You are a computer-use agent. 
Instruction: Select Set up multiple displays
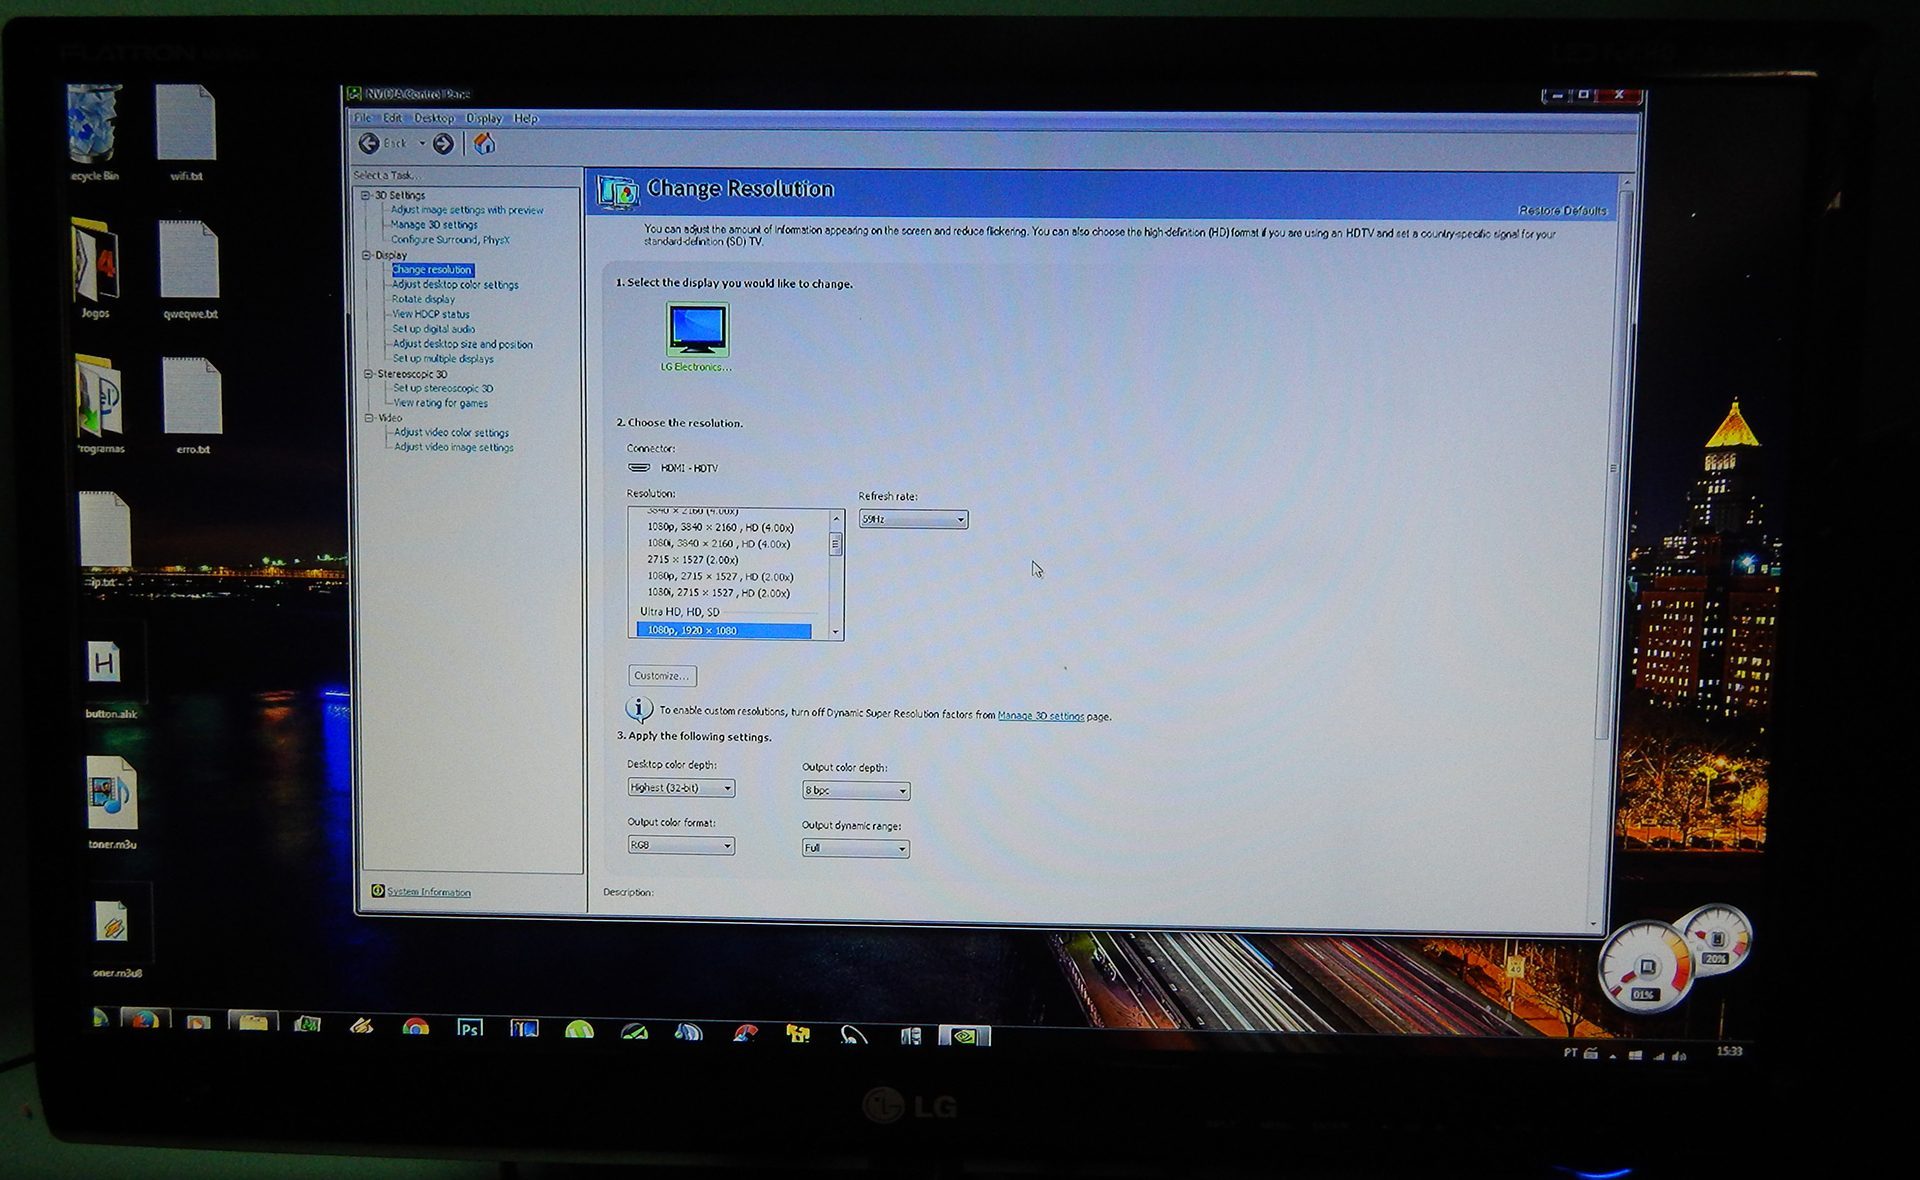(x=443, y=359)
